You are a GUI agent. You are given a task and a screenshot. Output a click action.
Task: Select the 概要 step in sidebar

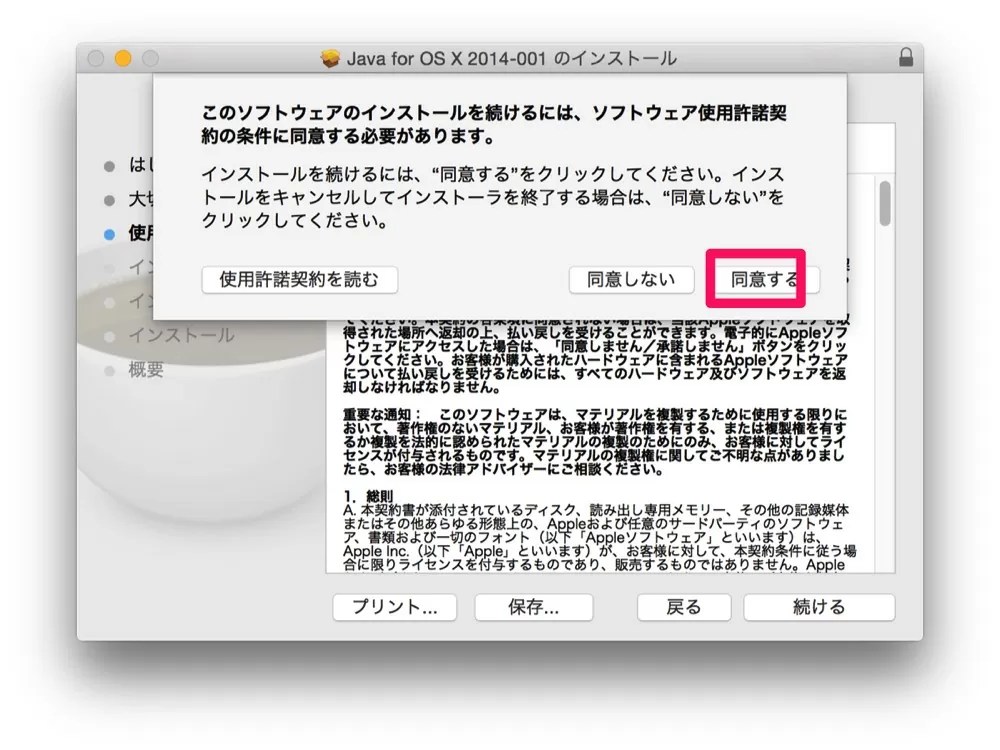[146, 369]
